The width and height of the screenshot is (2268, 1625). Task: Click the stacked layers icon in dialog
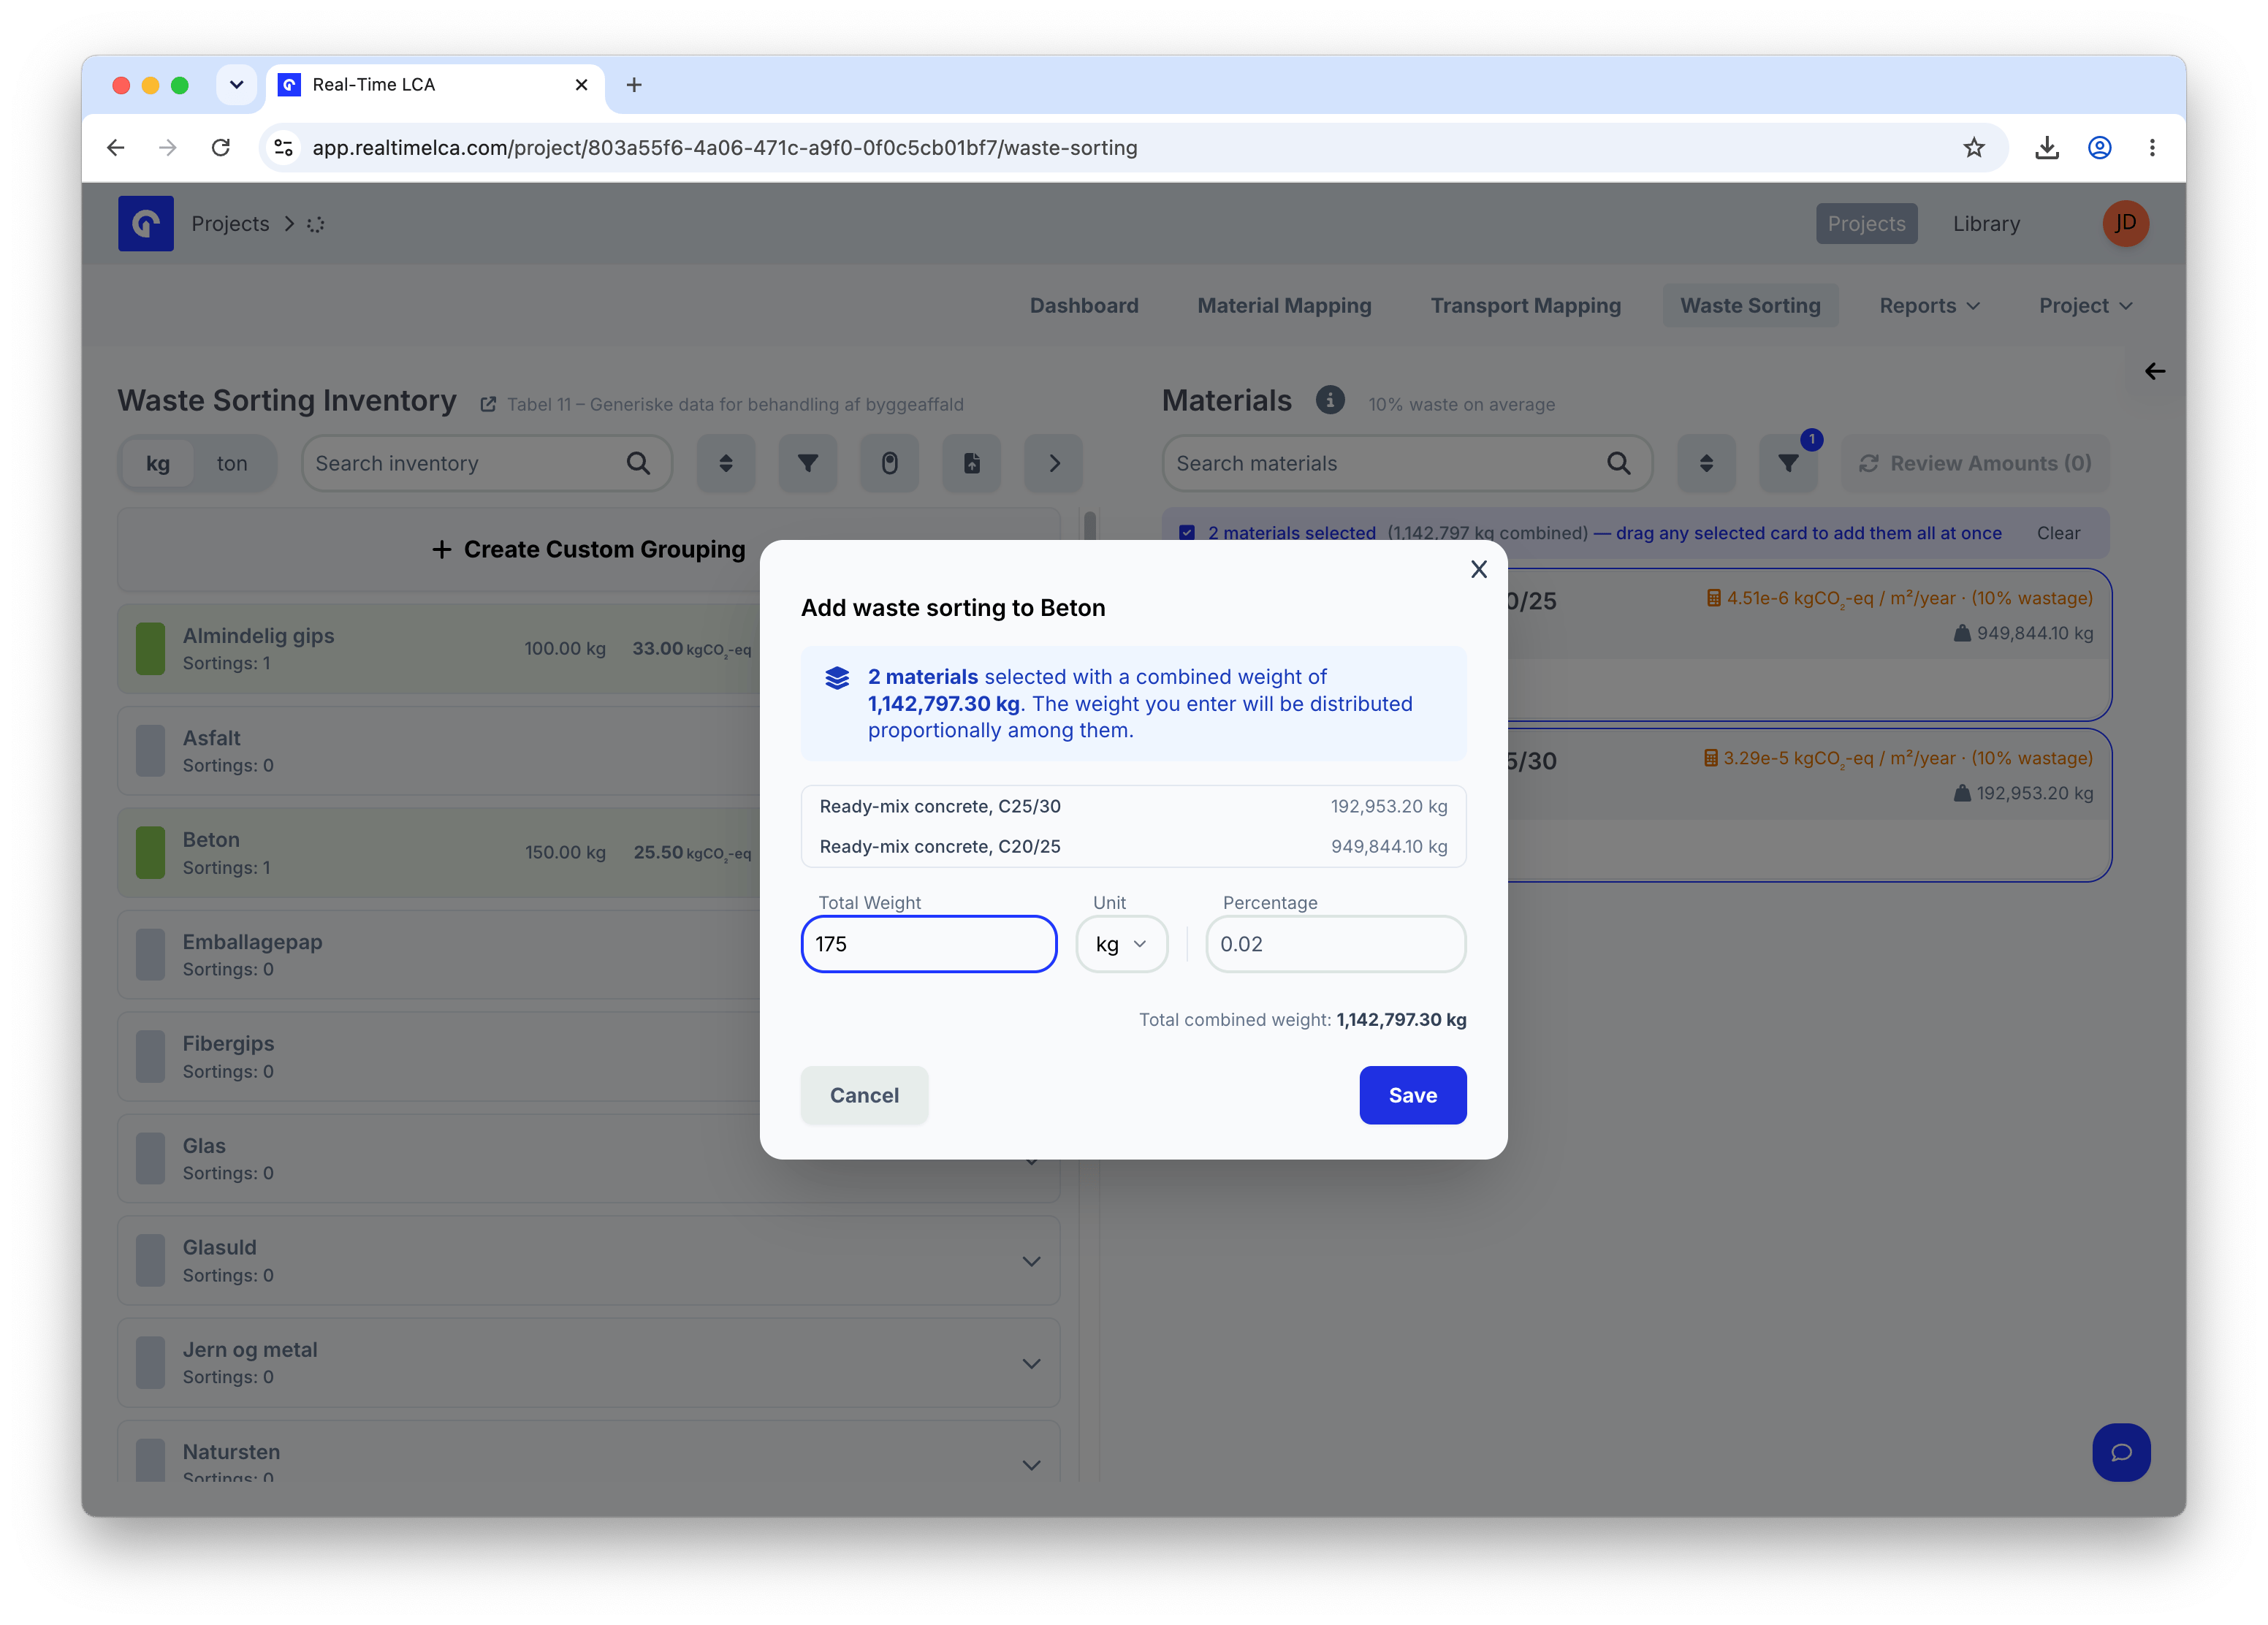tap(837, 678)
